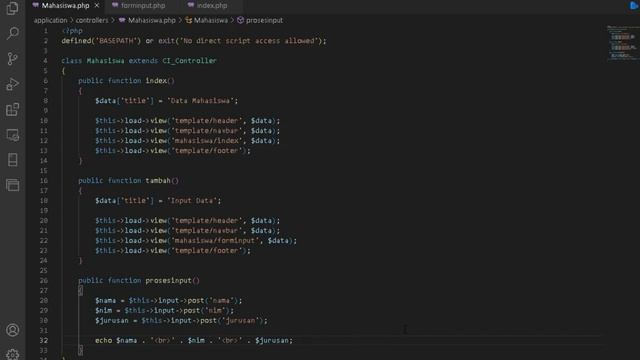
Task: Open the bookmark-style activity bar icon below Remote Explorer
Action: [13, 160]
